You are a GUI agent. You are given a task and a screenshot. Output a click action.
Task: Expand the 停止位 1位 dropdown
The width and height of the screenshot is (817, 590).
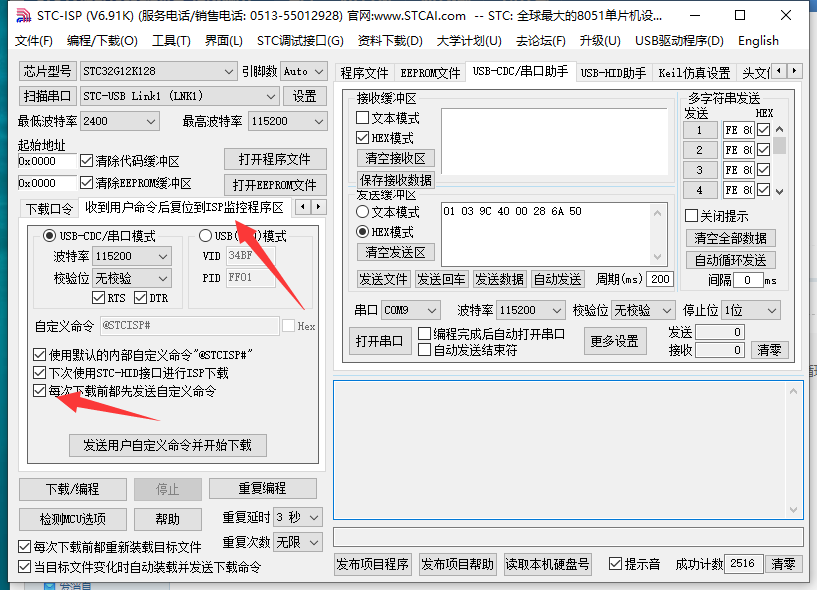coord(751,311)
